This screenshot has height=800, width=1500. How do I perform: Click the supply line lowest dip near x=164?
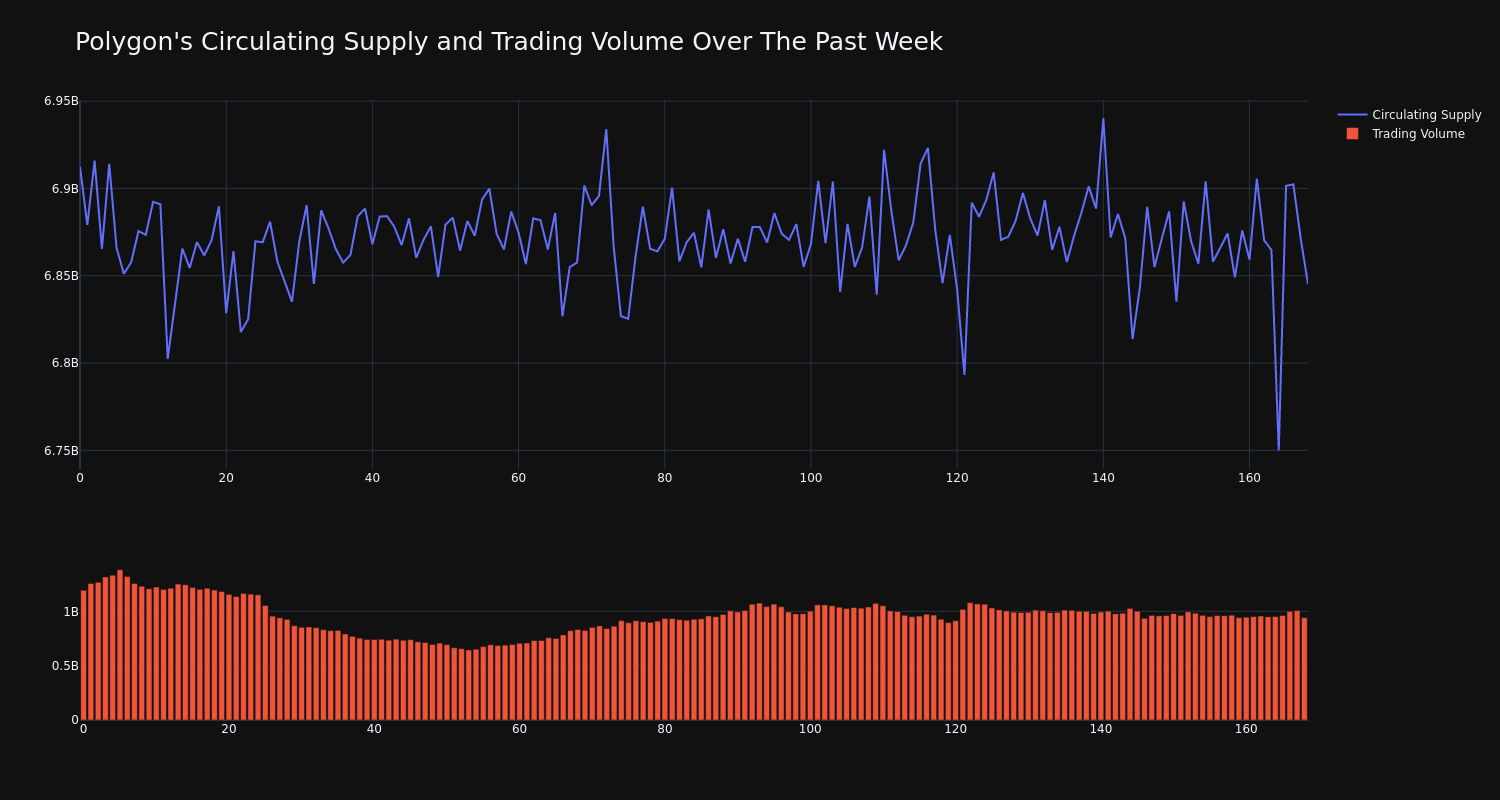click(1278, 448)
